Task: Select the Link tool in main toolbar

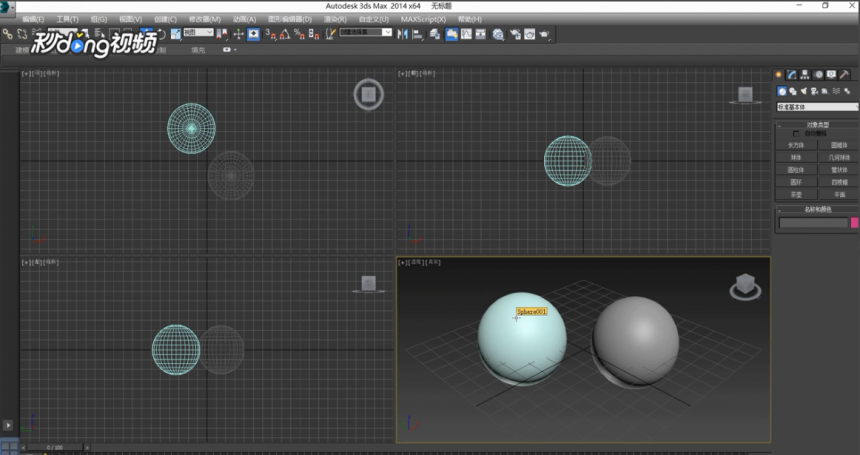Action: pos(7,34)
